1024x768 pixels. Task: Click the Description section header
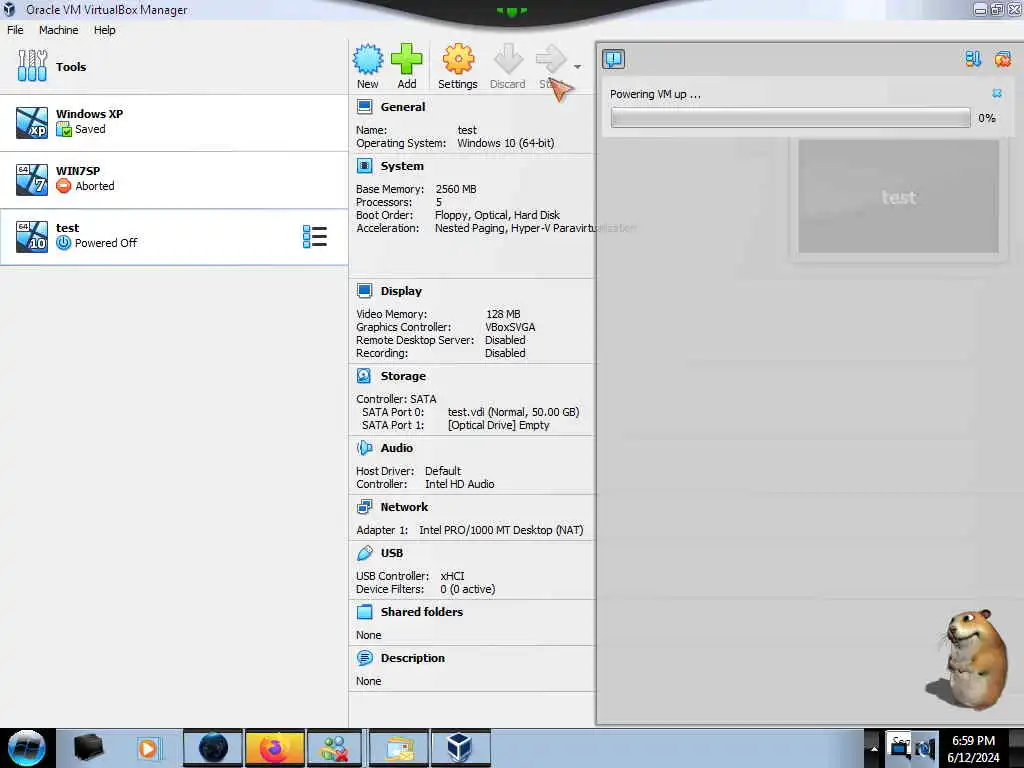point(413,658)
